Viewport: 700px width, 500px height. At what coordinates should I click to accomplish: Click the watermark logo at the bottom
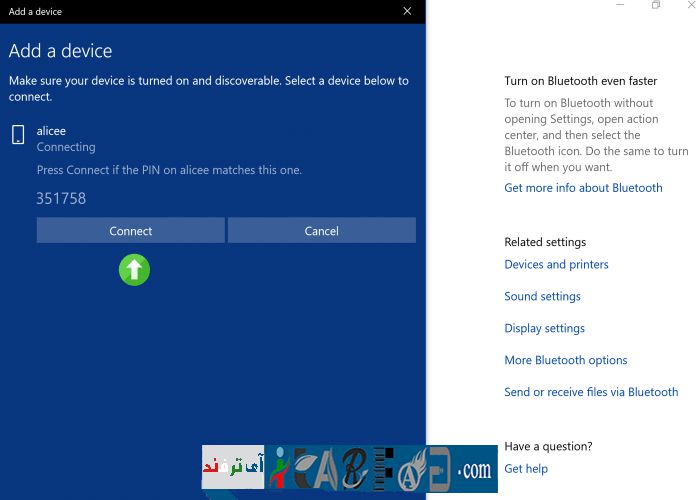coord(349,469)
